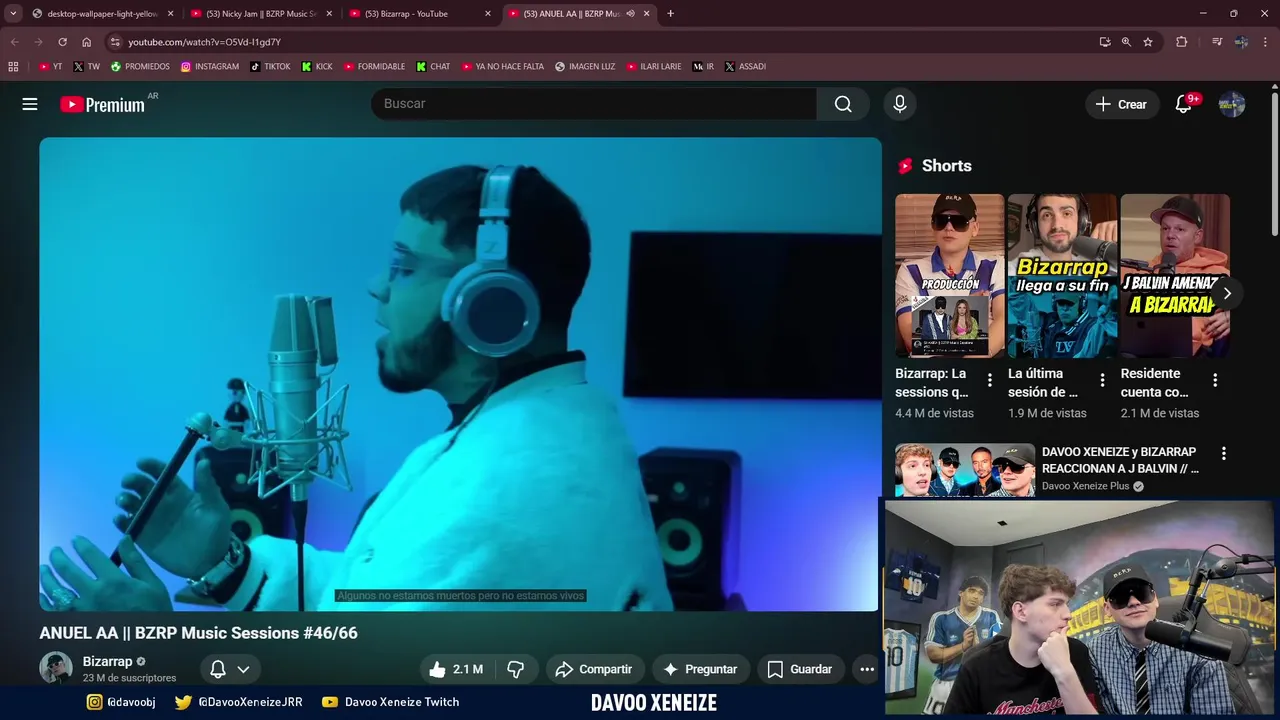Image resolution: width=1280 pixels, height=720 pixels.
Task: Go to YouTube Premium home logo
Action: pyautogui.click(x=102, y=104)
